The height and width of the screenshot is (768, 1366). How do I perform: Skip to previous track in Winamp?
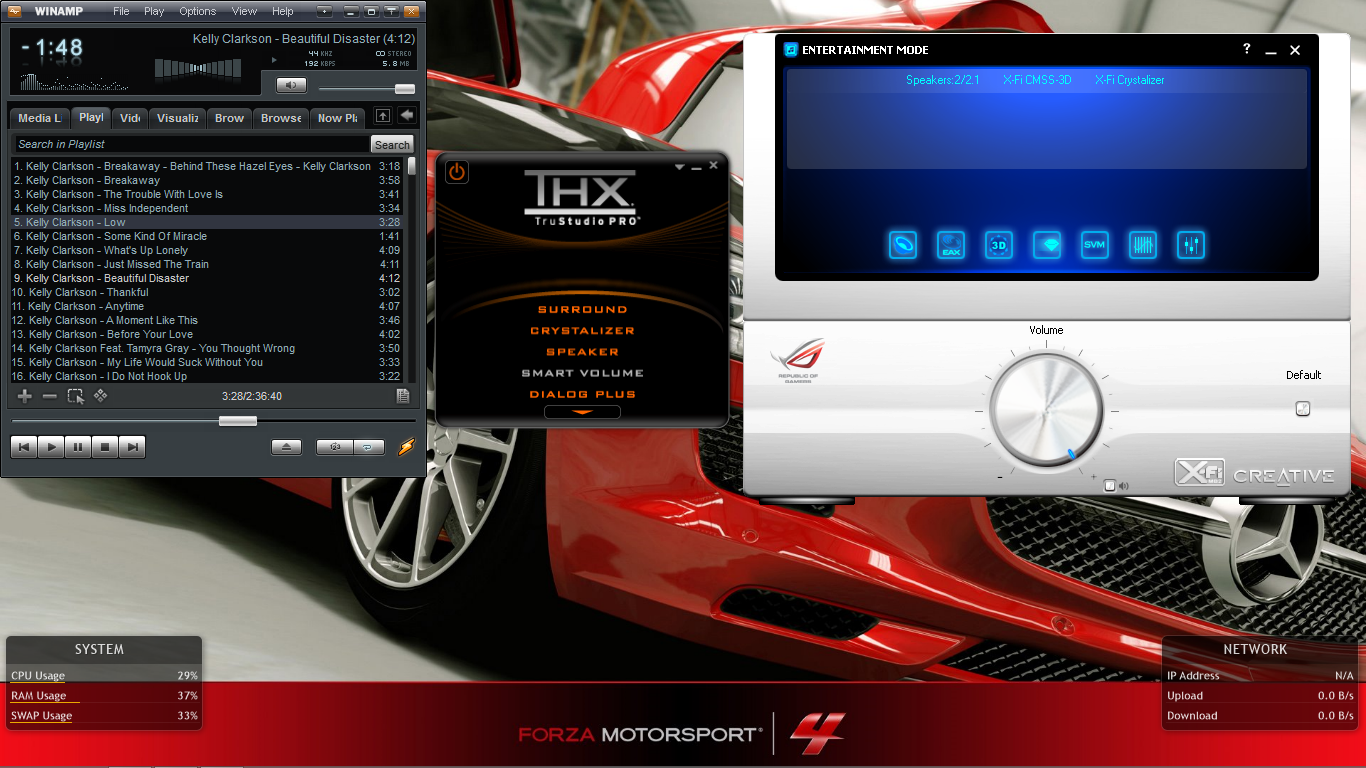(x=24, y=447)
